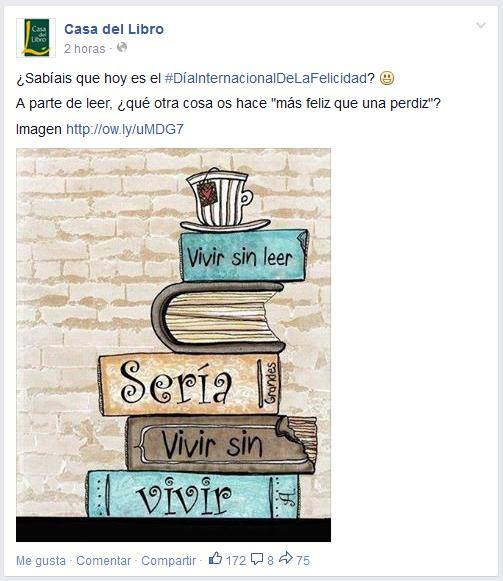
Task: Follow the http://ow.ly/uMDG7 link
Action: (x=125, y=129)
